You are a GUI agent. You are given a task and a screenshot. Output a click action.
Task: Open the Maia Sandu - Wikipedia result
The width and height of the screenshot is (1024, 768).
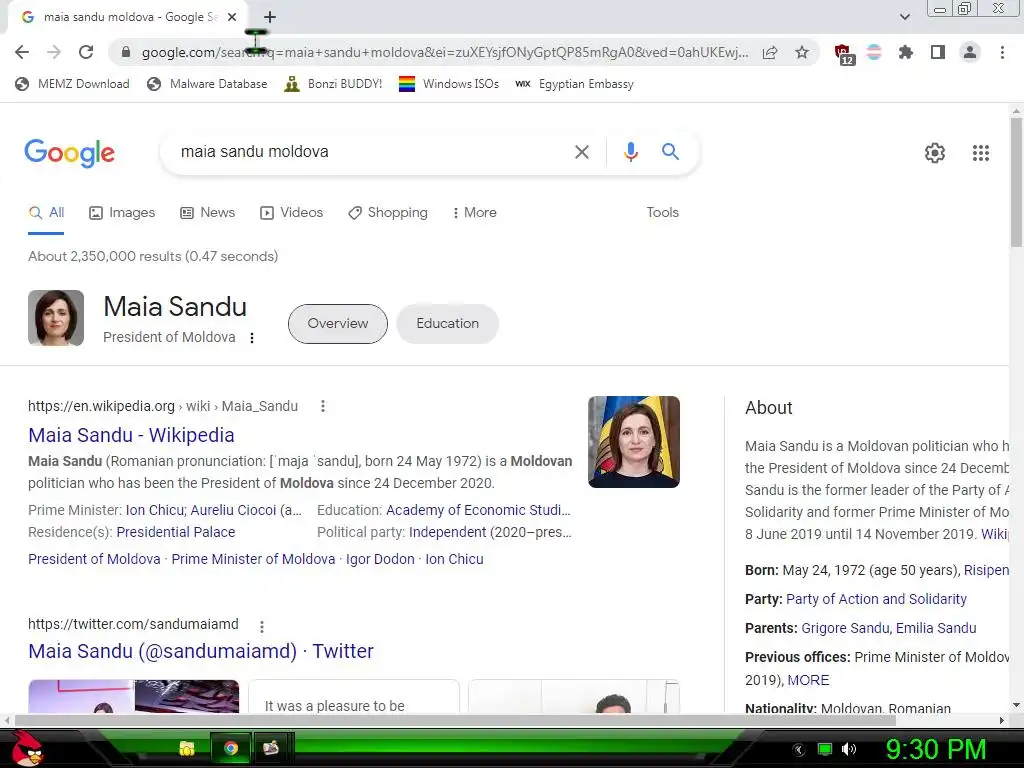point(131,436)
